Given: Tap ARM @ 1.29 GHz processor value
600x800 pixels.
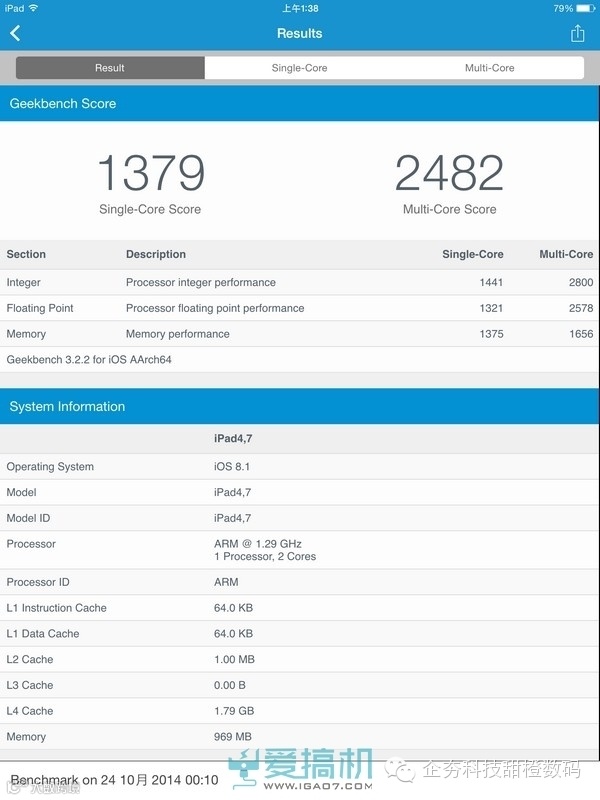Looking at the screenshot, I should [258, 544].
